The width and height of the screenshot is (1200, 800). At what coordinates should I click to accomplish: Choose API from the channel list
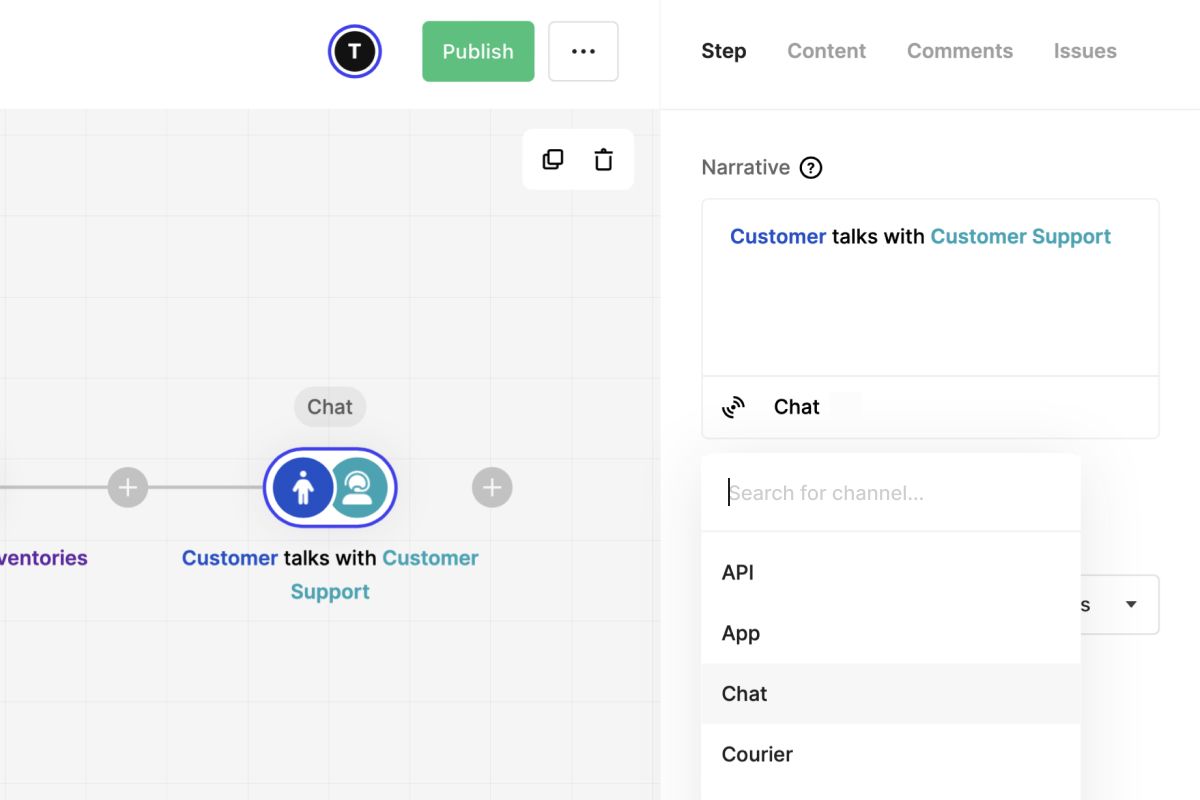[x=891, y=572]
